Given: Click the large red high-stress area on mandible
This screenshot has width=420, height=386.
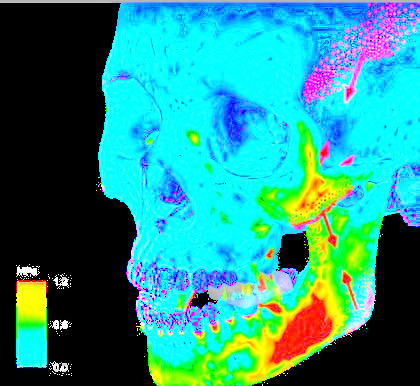Looking at the screenshot, I should click(303, 330).
